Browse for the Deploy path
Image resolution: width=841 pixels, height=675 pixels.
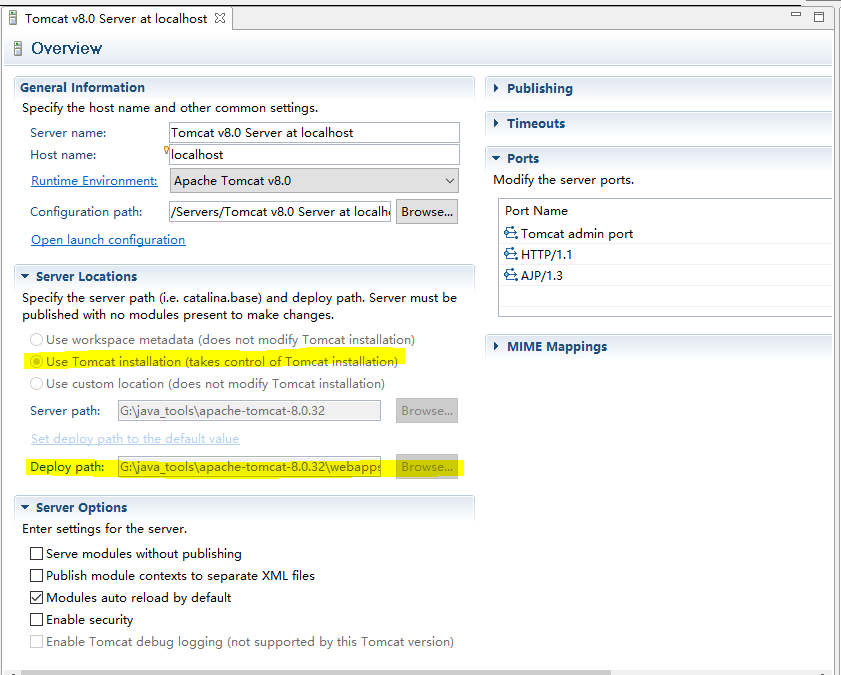tap(427, 467)
